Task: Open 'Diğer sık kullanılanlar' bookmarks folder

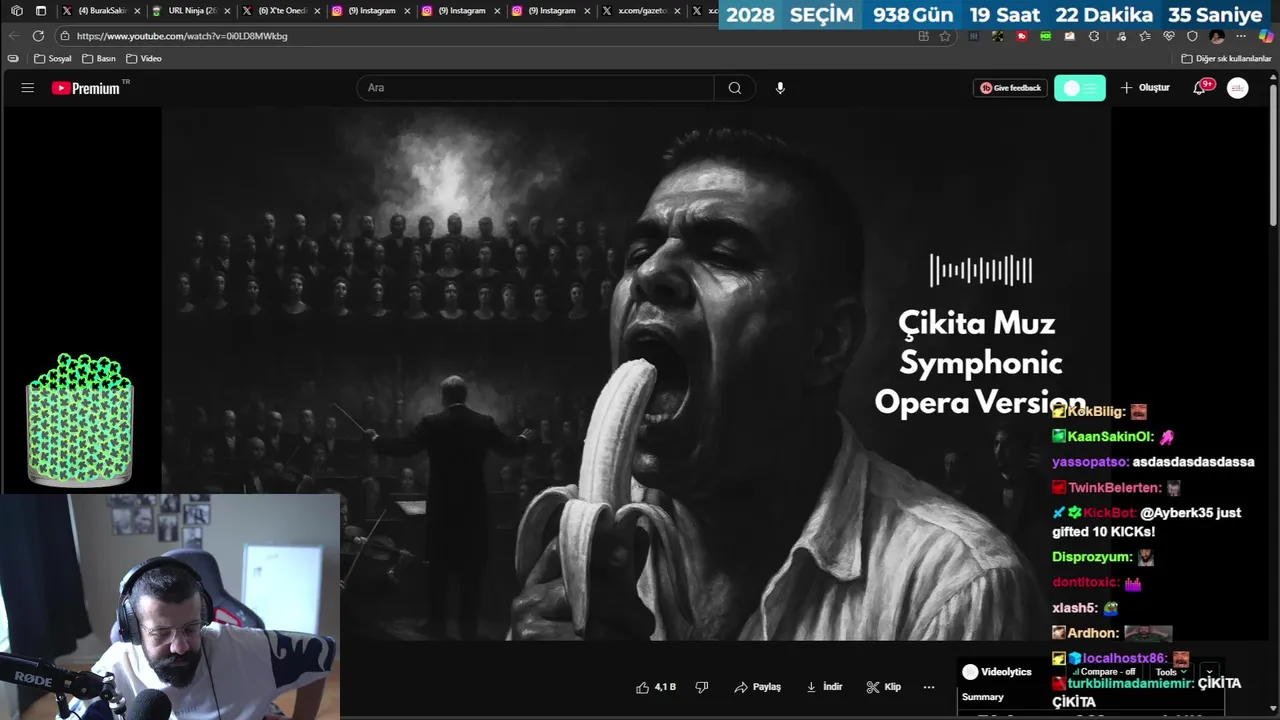Action: click(x=1226, y=59)
